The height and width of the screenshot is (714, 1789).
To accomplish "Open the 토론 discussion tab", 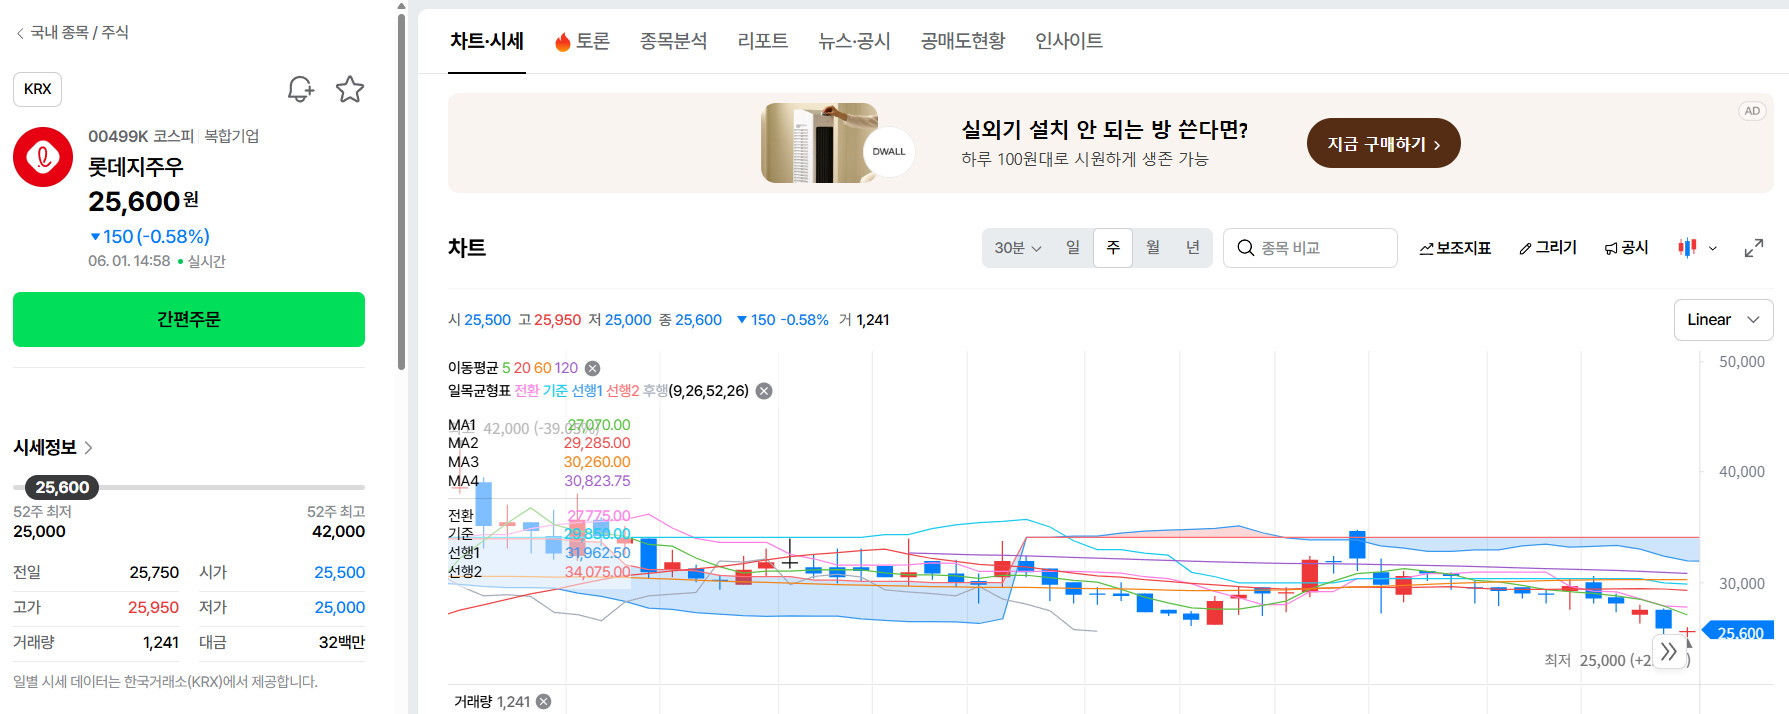I will pos(582,41).
